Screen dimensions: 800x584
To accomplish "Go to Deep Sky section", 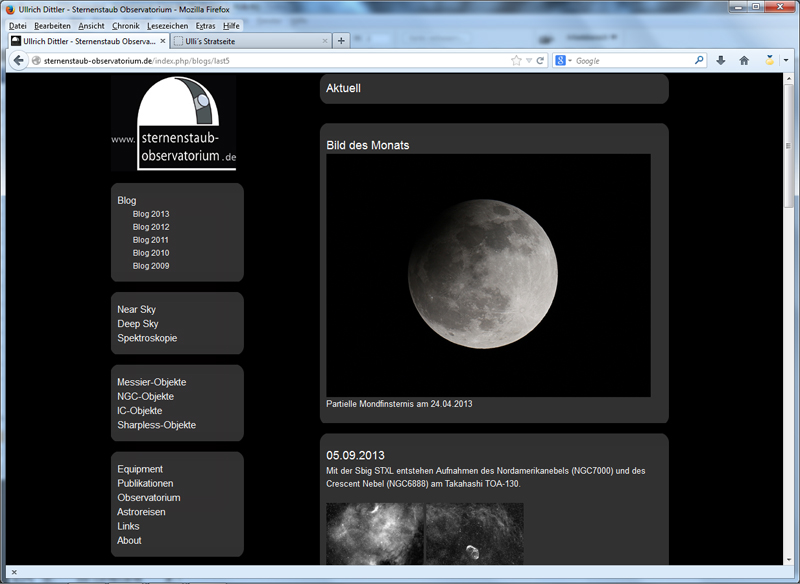I will point(138,323).
